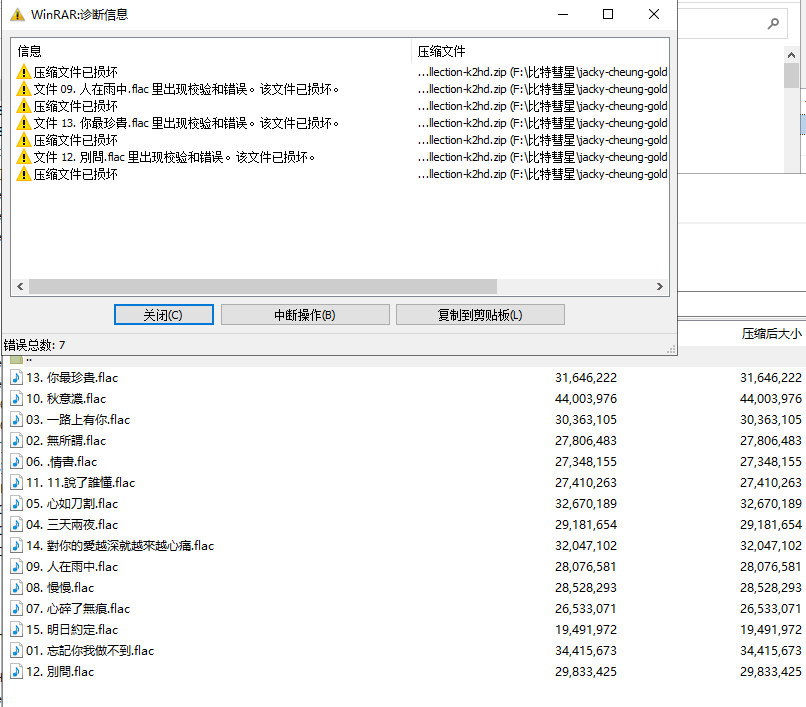806x707 pixels.
Task: Select file icon of 06. .情書.flac
Action: 16,462
